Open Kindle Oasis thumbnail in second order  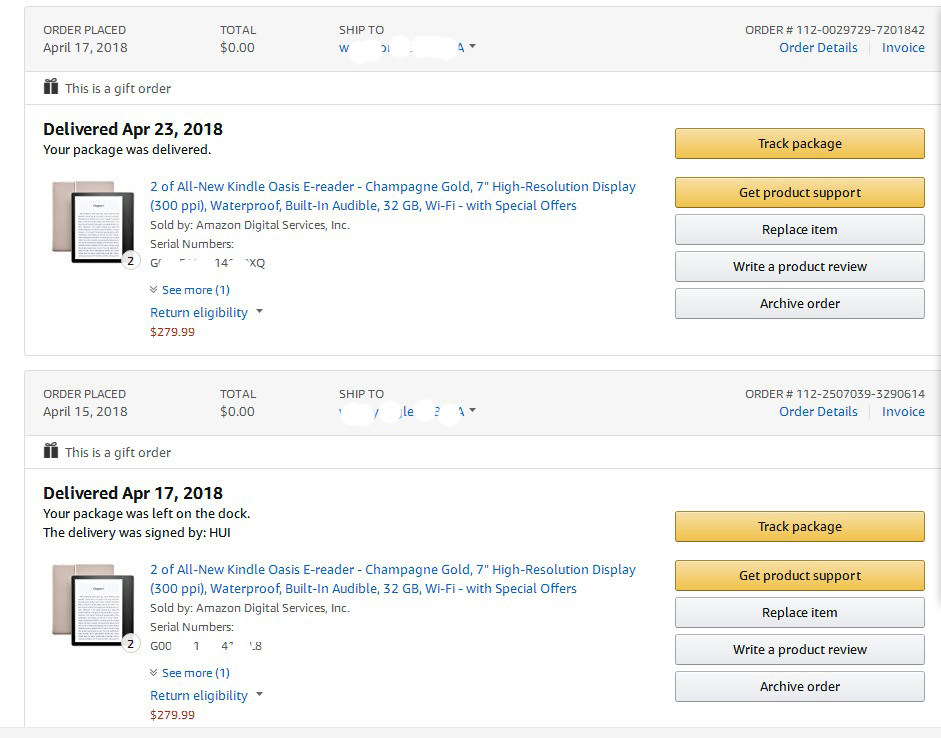(x=93, y=605)
